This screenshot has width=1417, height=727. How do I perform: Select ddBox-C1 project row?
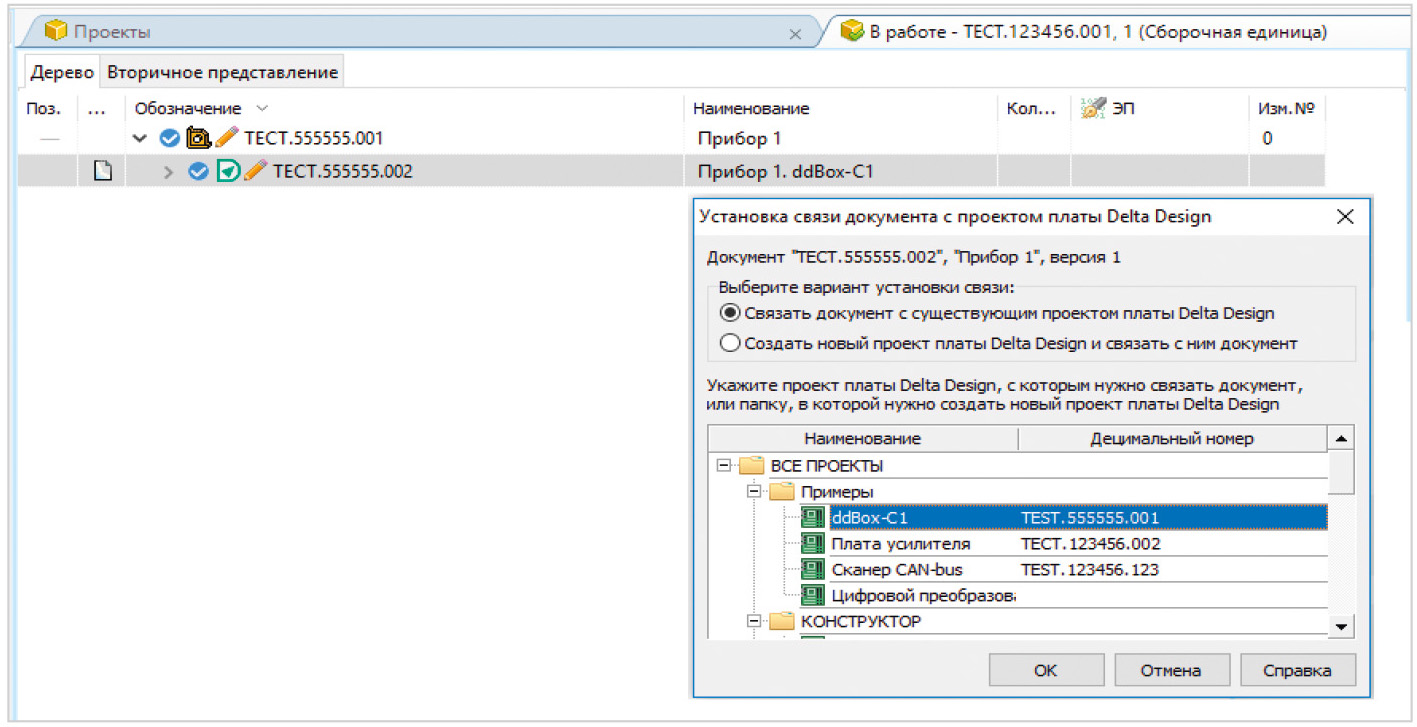[1078, 518]
